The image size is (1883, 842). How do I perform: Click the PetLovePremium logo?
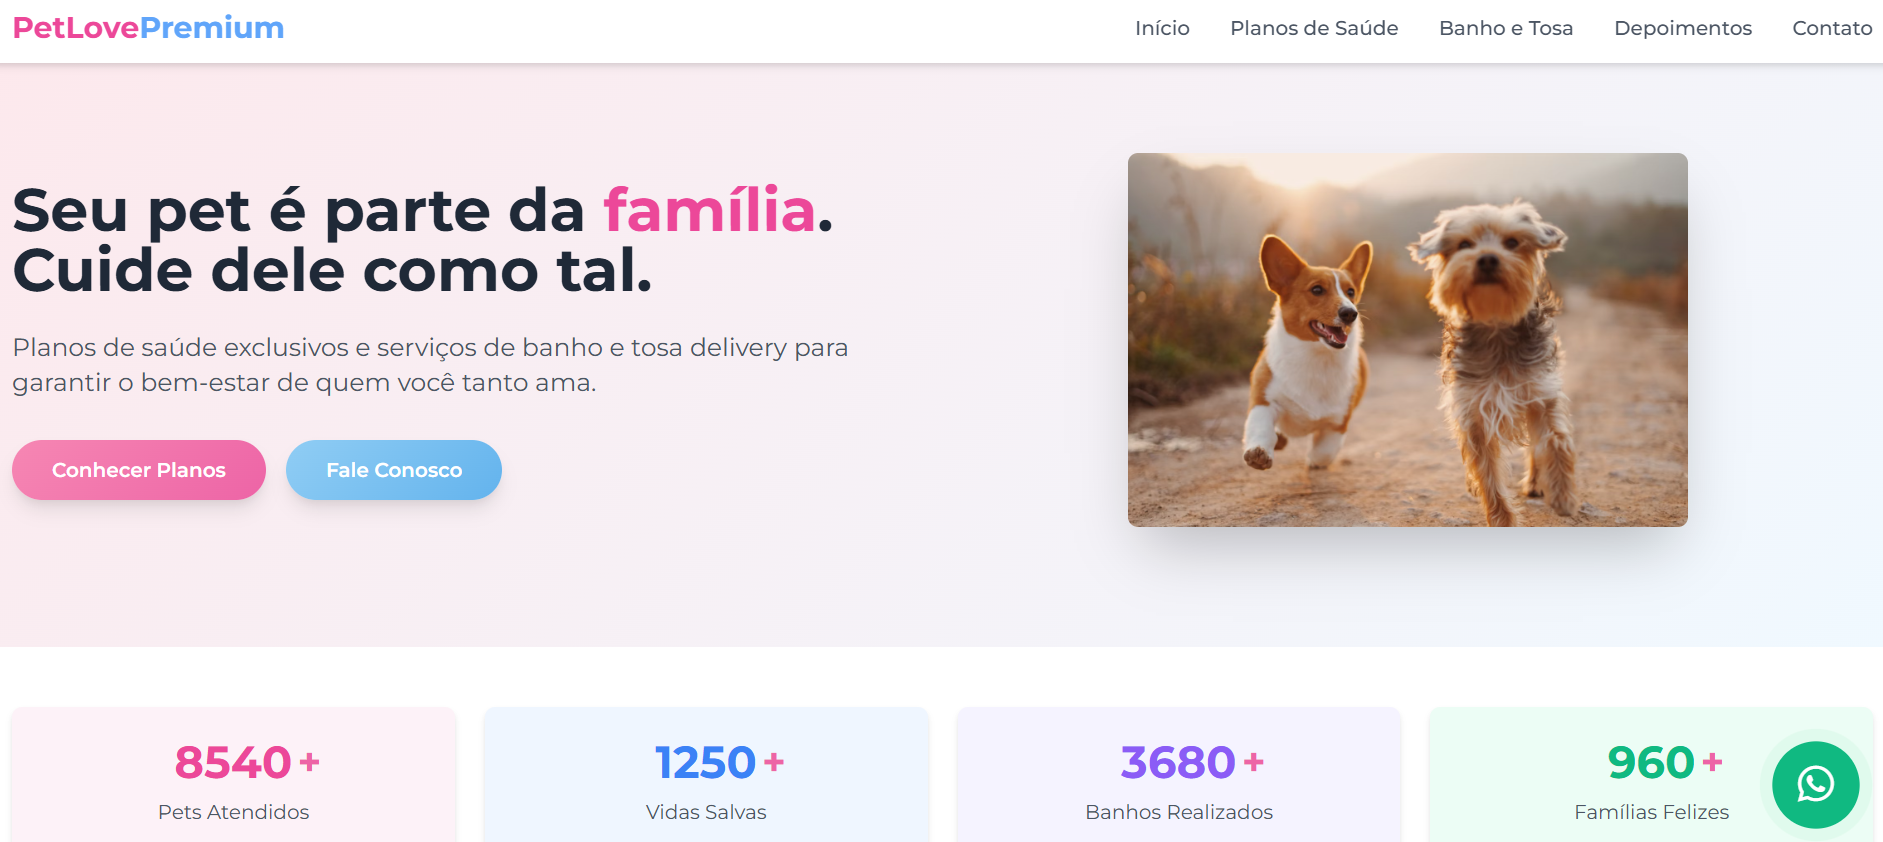(148, 28)
